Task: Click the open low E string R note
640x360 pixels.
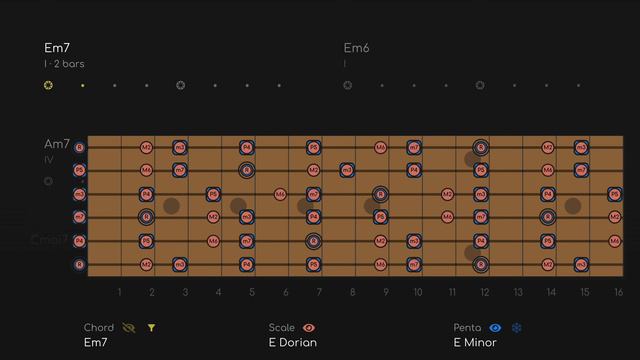Action: click(80, 264)
